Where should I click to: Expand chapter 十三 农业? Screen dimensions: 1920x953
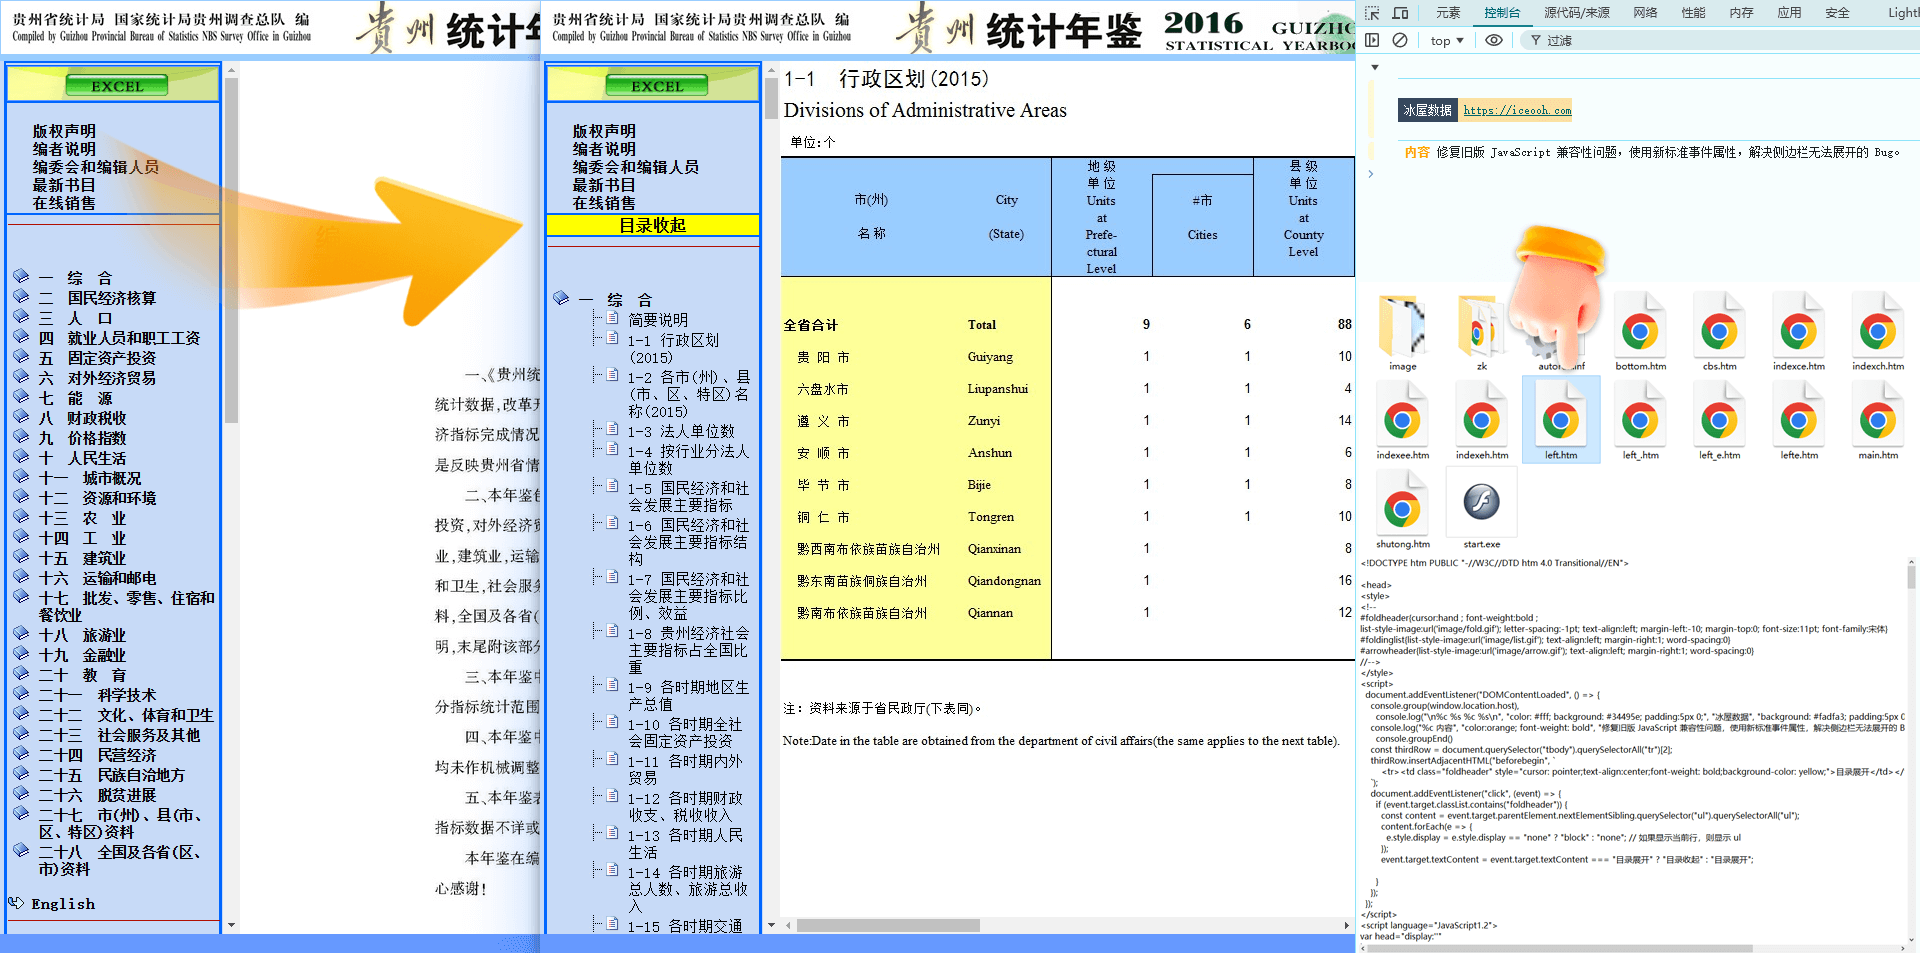[x=82, y=518]
